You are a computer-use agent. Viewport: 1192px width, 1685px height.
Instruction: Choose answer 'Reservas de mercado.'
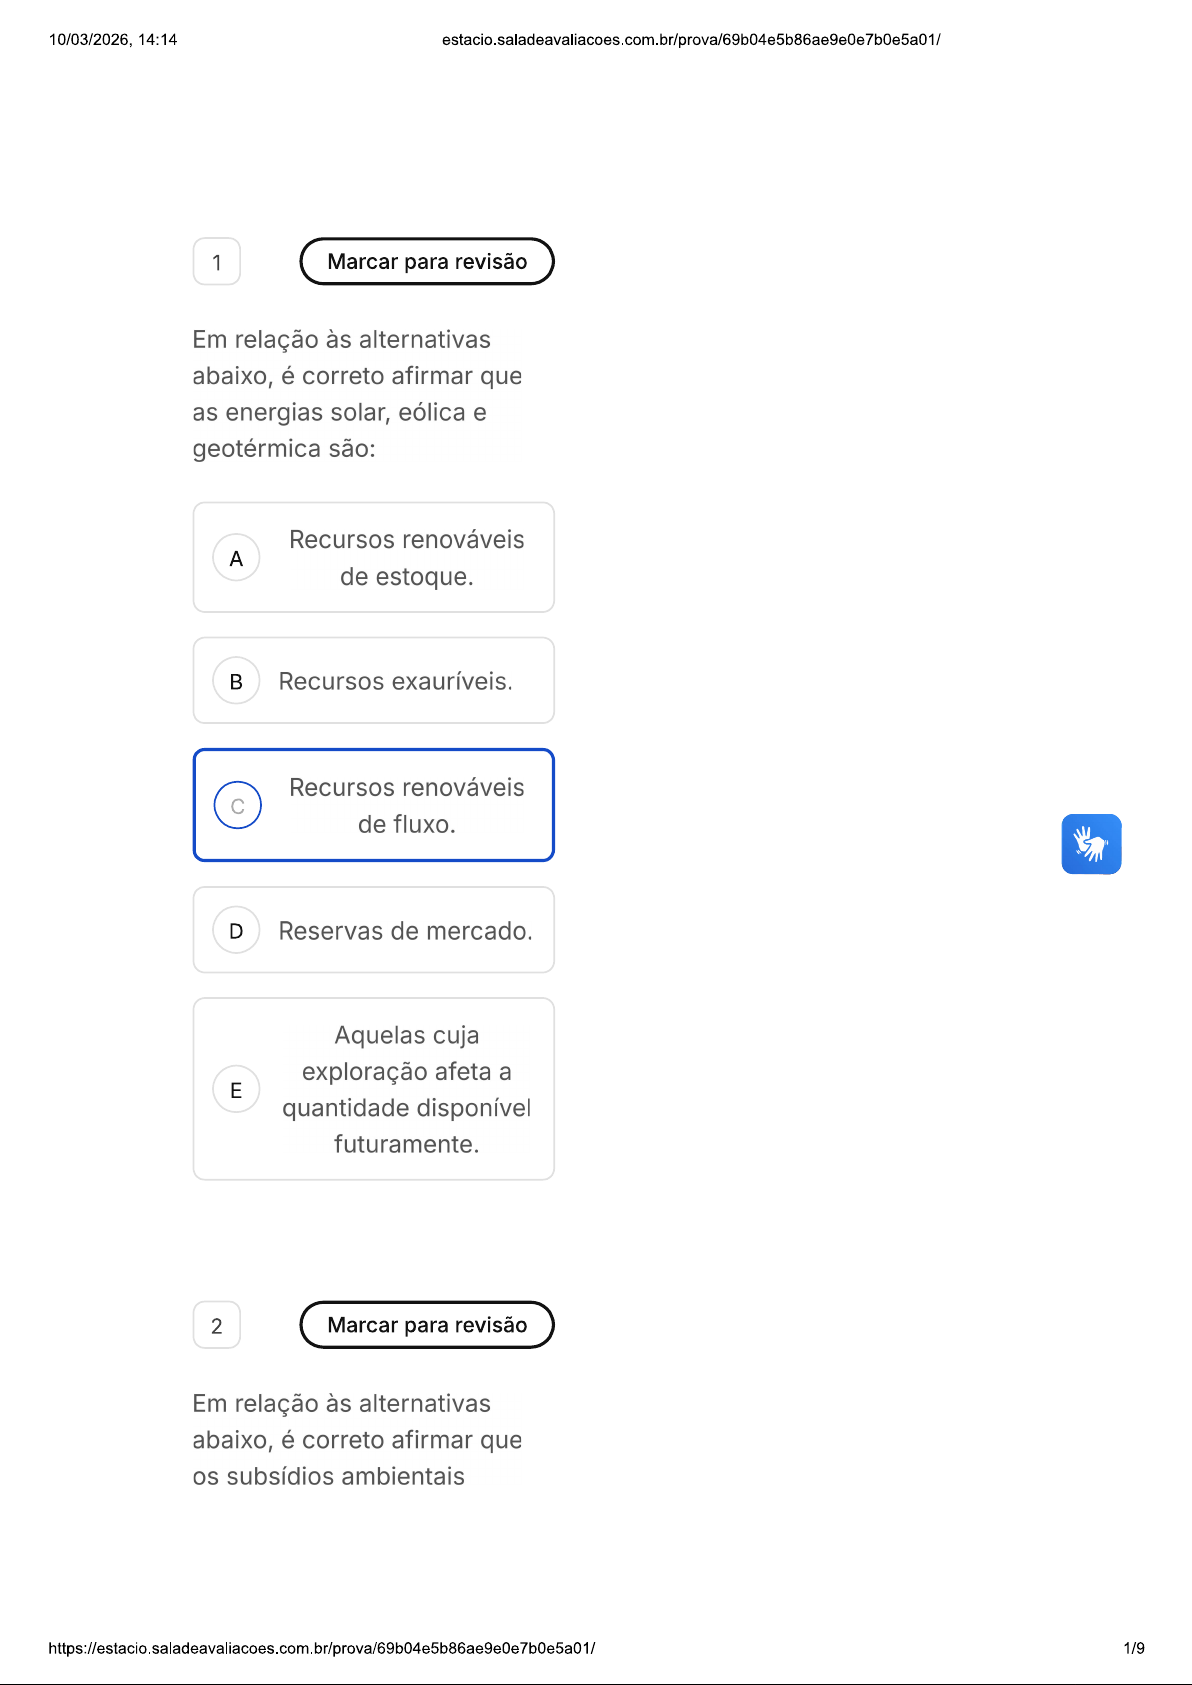[374, 930]
